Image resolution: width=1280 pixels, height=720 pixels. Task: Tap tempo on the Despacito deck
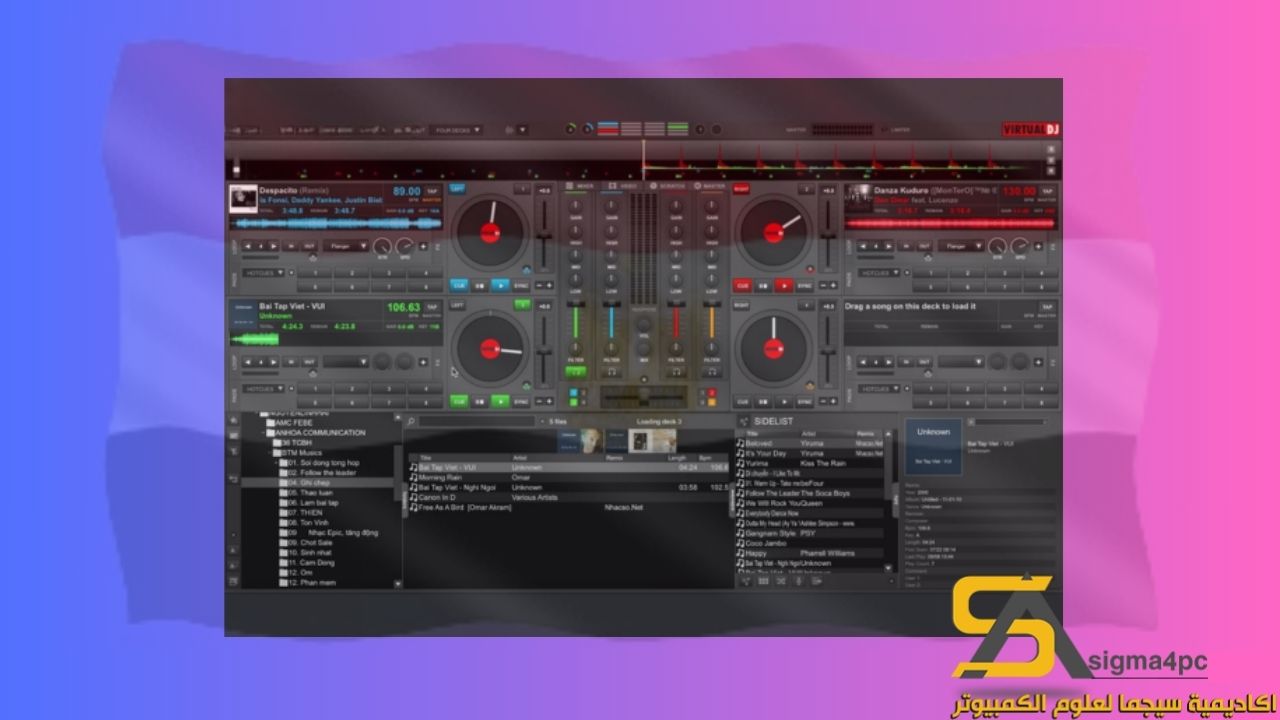pyautogui.click(x=432, y=190)
